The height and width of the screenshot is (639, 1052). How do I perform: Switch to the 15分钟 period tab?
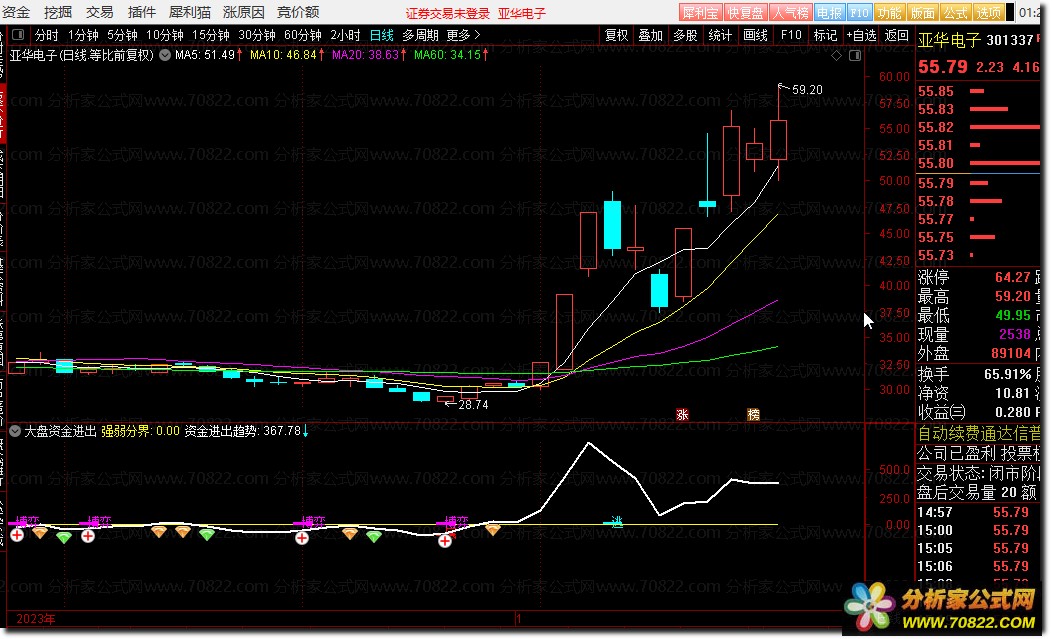click(211, 35)
